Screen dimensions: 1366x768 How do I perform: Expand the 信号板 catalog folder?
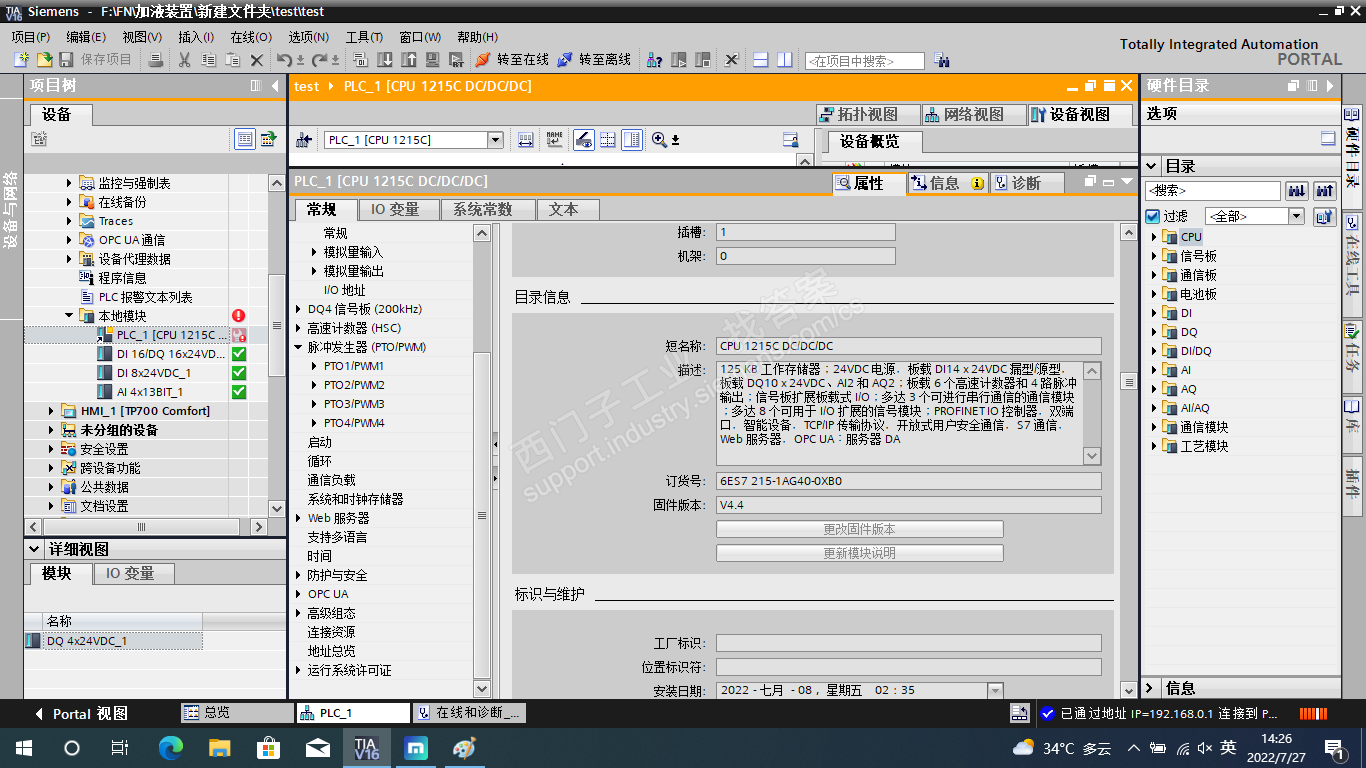tap(1153, 256)
